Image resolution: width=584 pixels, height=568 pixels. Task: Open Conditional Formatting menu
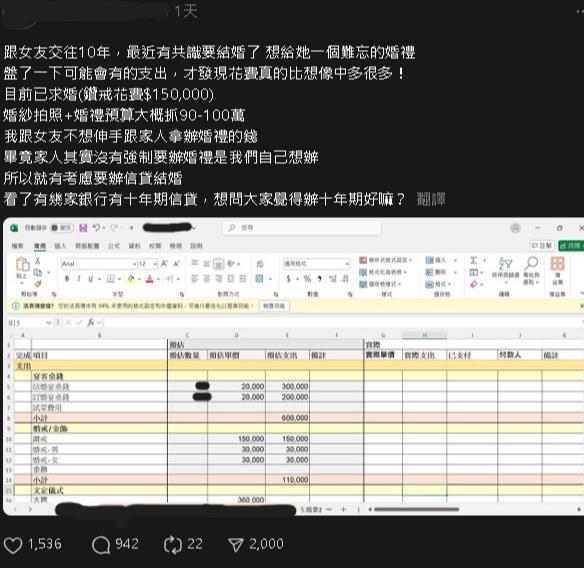pos(386,260)
